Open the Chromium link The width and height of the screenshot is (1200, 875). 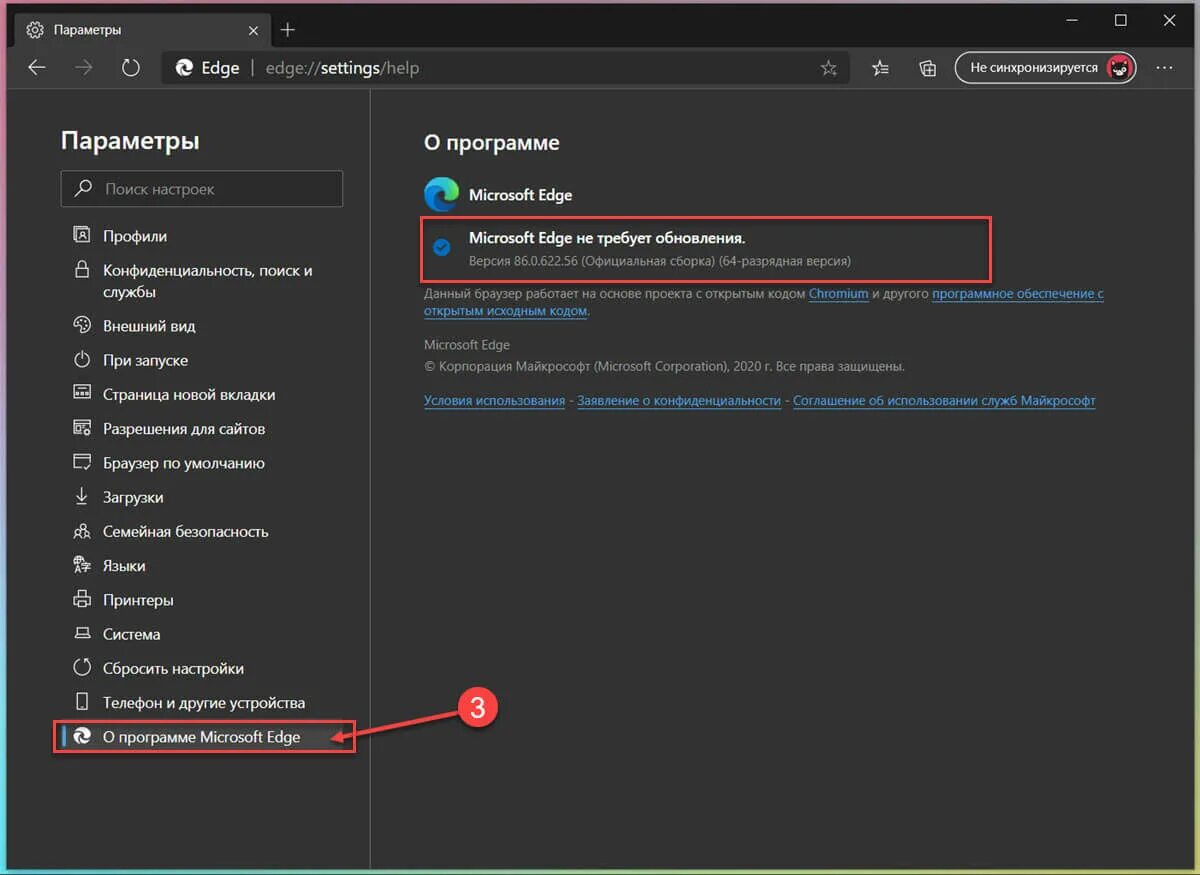click(838, 294)
